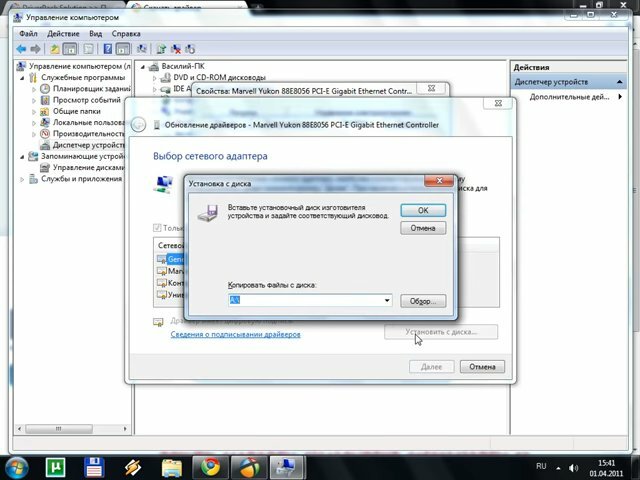Open the Справка menu
Viewport: 640px width, 480px height.
(126, 33)
